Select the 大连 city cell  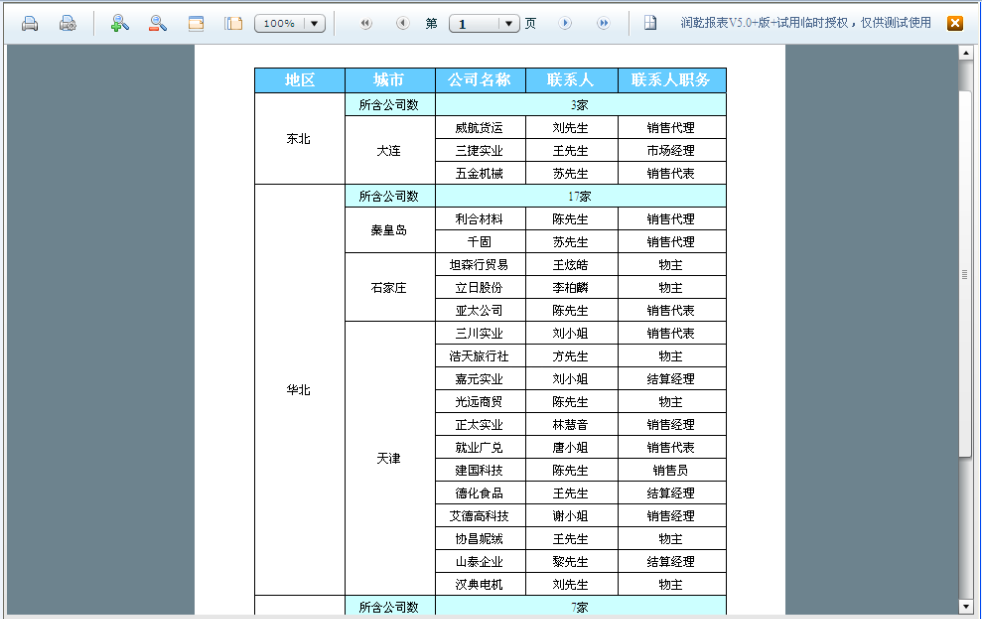click(x=390, y=150)
